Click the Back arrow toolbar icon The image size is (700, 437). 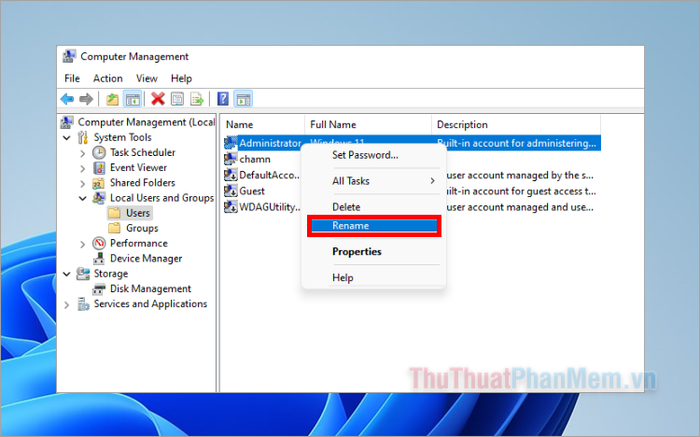click(67, 98)
